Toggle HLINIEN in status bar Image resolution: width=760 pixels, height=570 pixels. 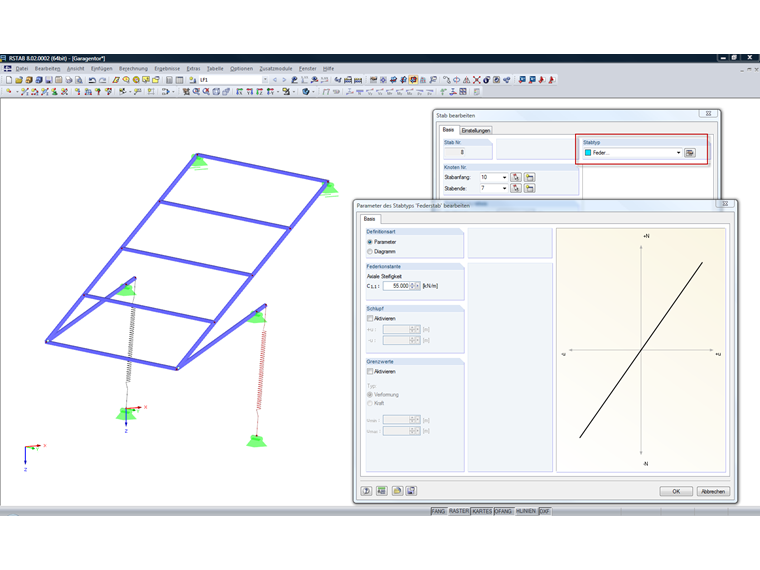[526, 511]
